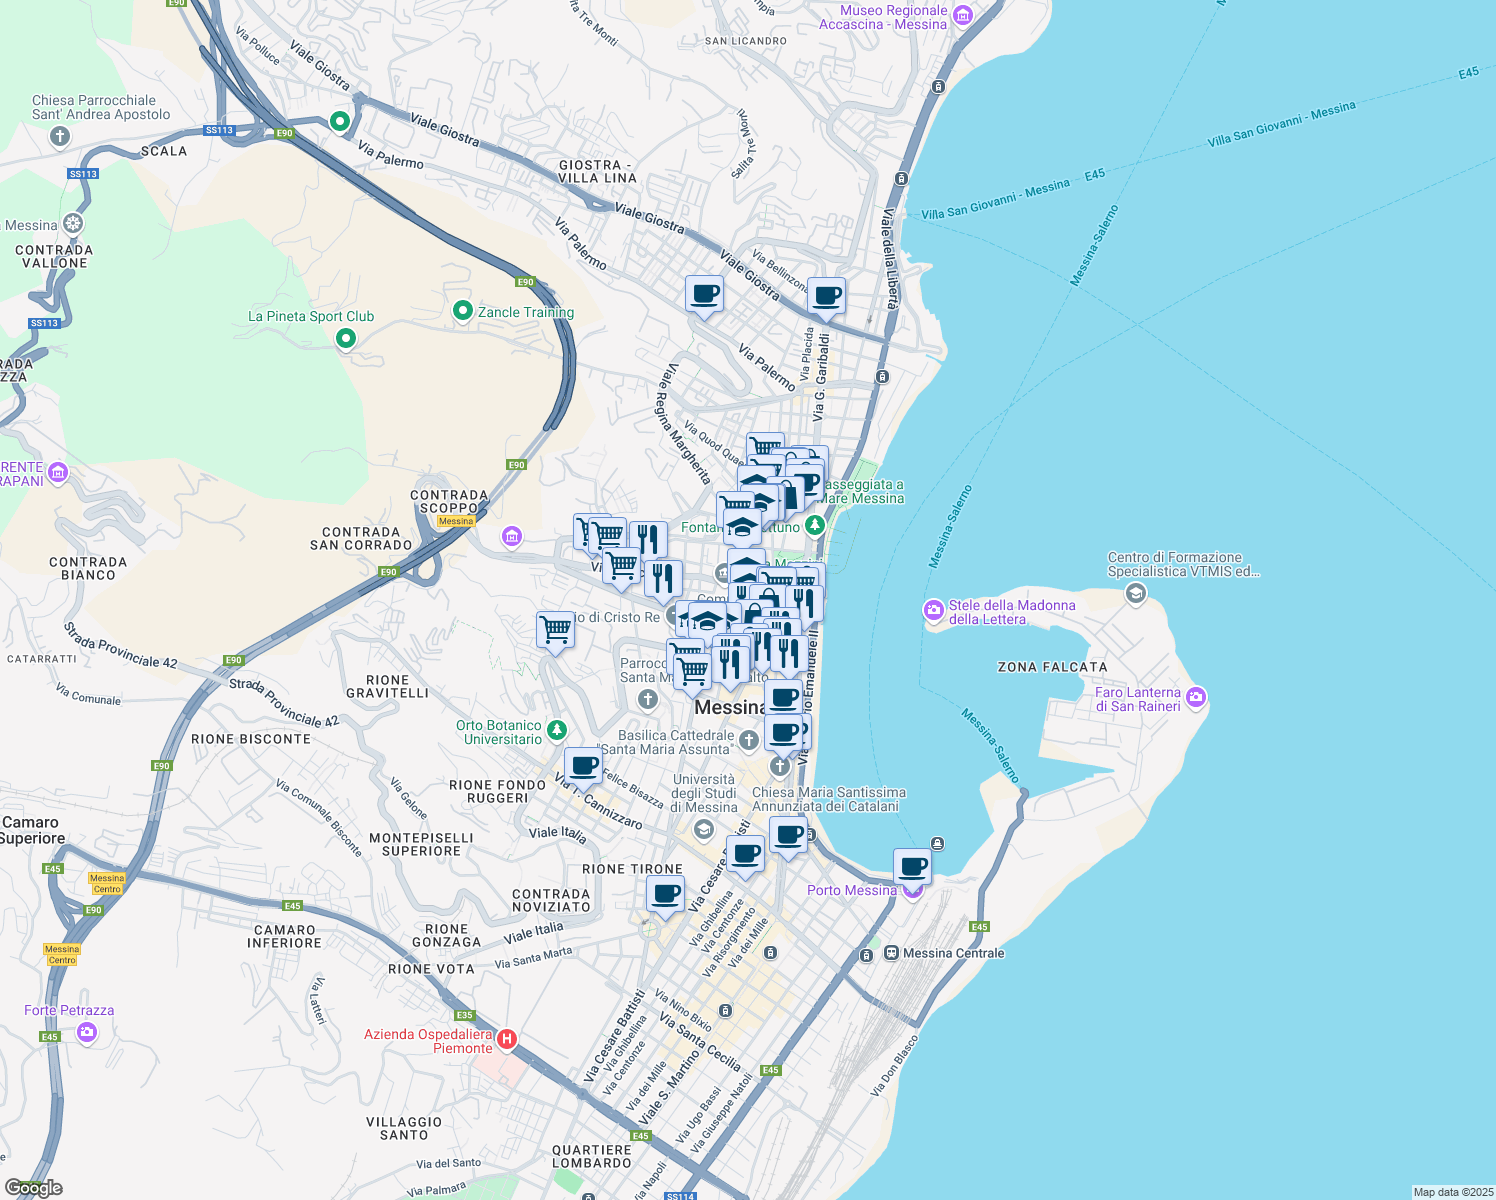Select the 'MONTEPISELLI SUPERIORE' label

tap(421, 844)
